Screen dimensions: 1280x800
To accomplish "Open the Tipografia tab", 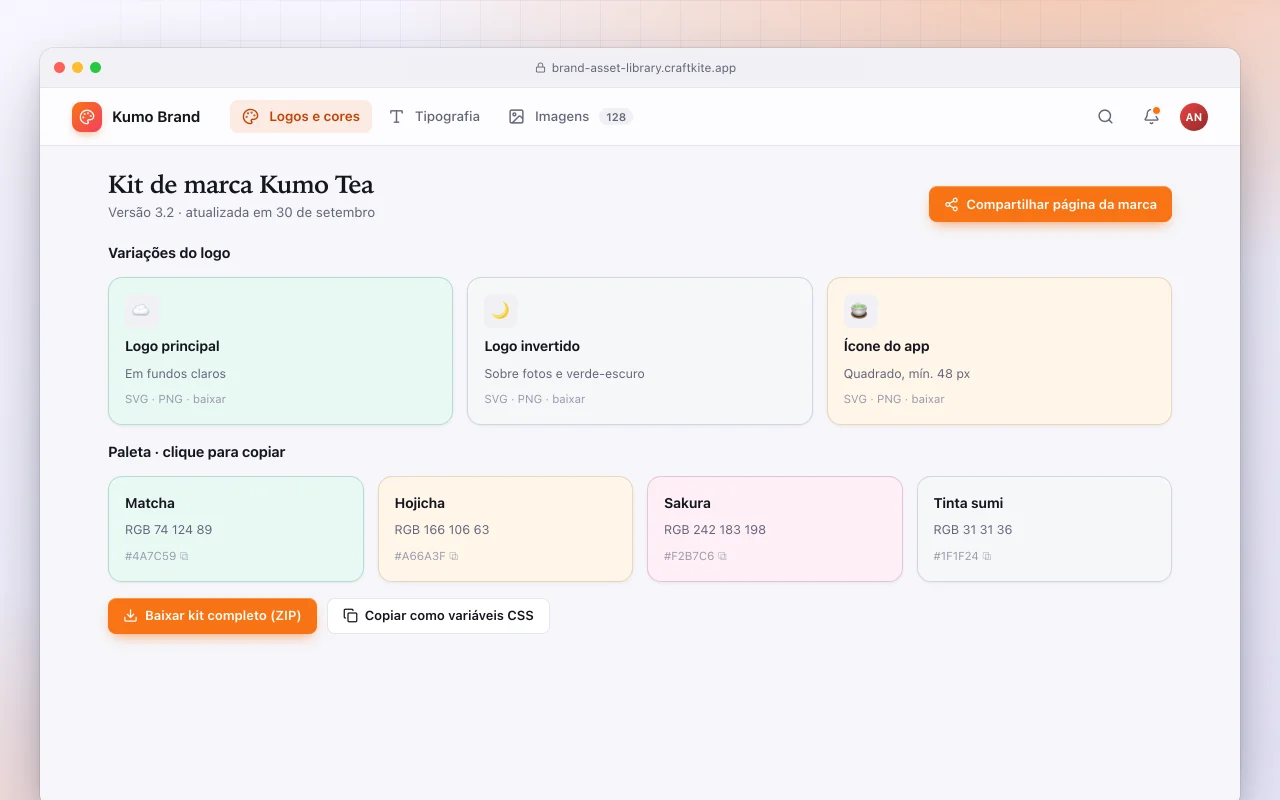I will 434,117.
